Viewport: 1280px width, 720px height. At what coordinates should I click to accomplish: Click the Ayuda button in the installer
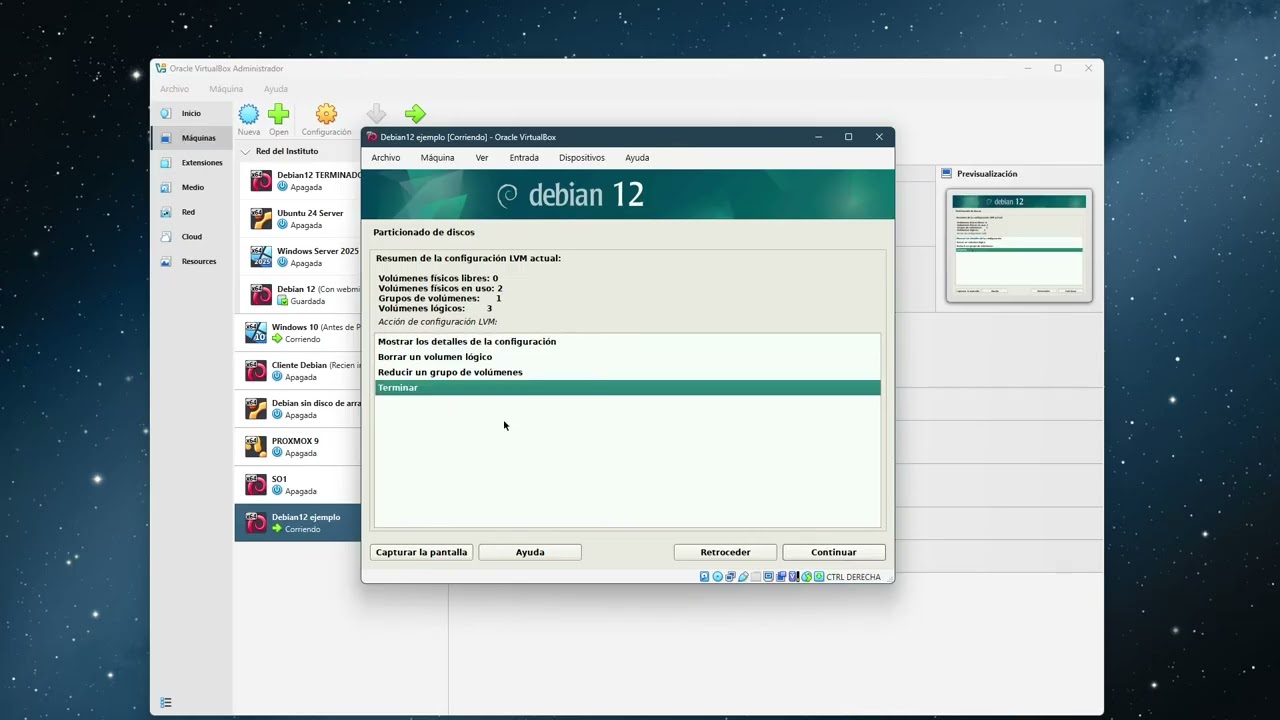point(530,552)
